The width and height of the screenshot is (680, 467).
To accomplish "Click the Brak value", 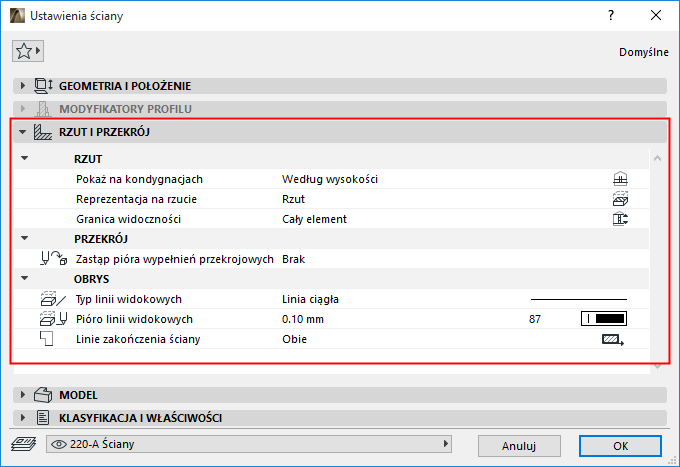I will point(293,259).
